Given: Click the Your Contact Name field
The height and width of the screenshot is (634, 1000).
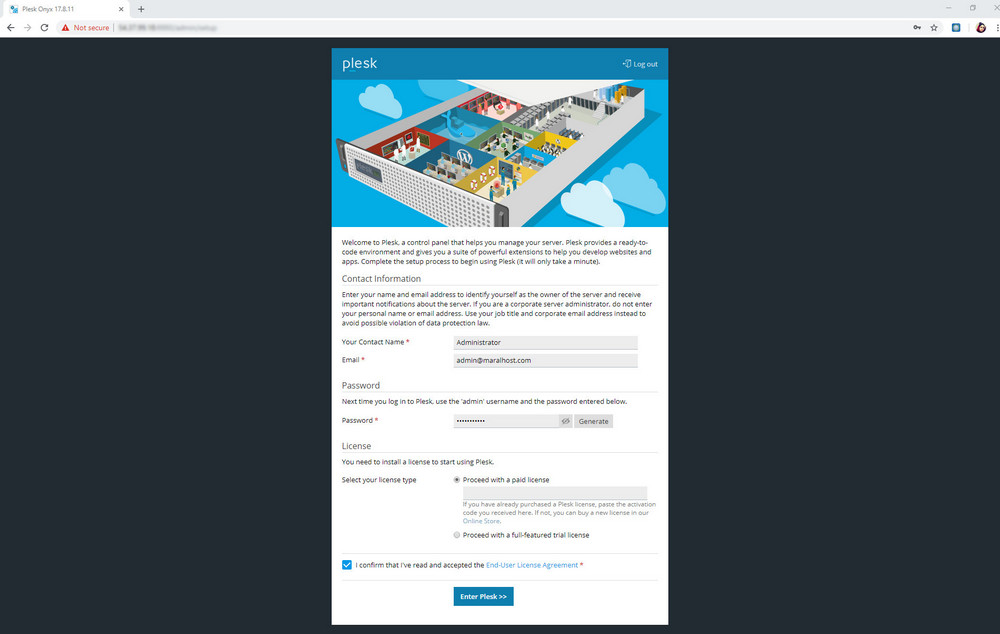Looking at the screenshot, I should click(545, 343).
